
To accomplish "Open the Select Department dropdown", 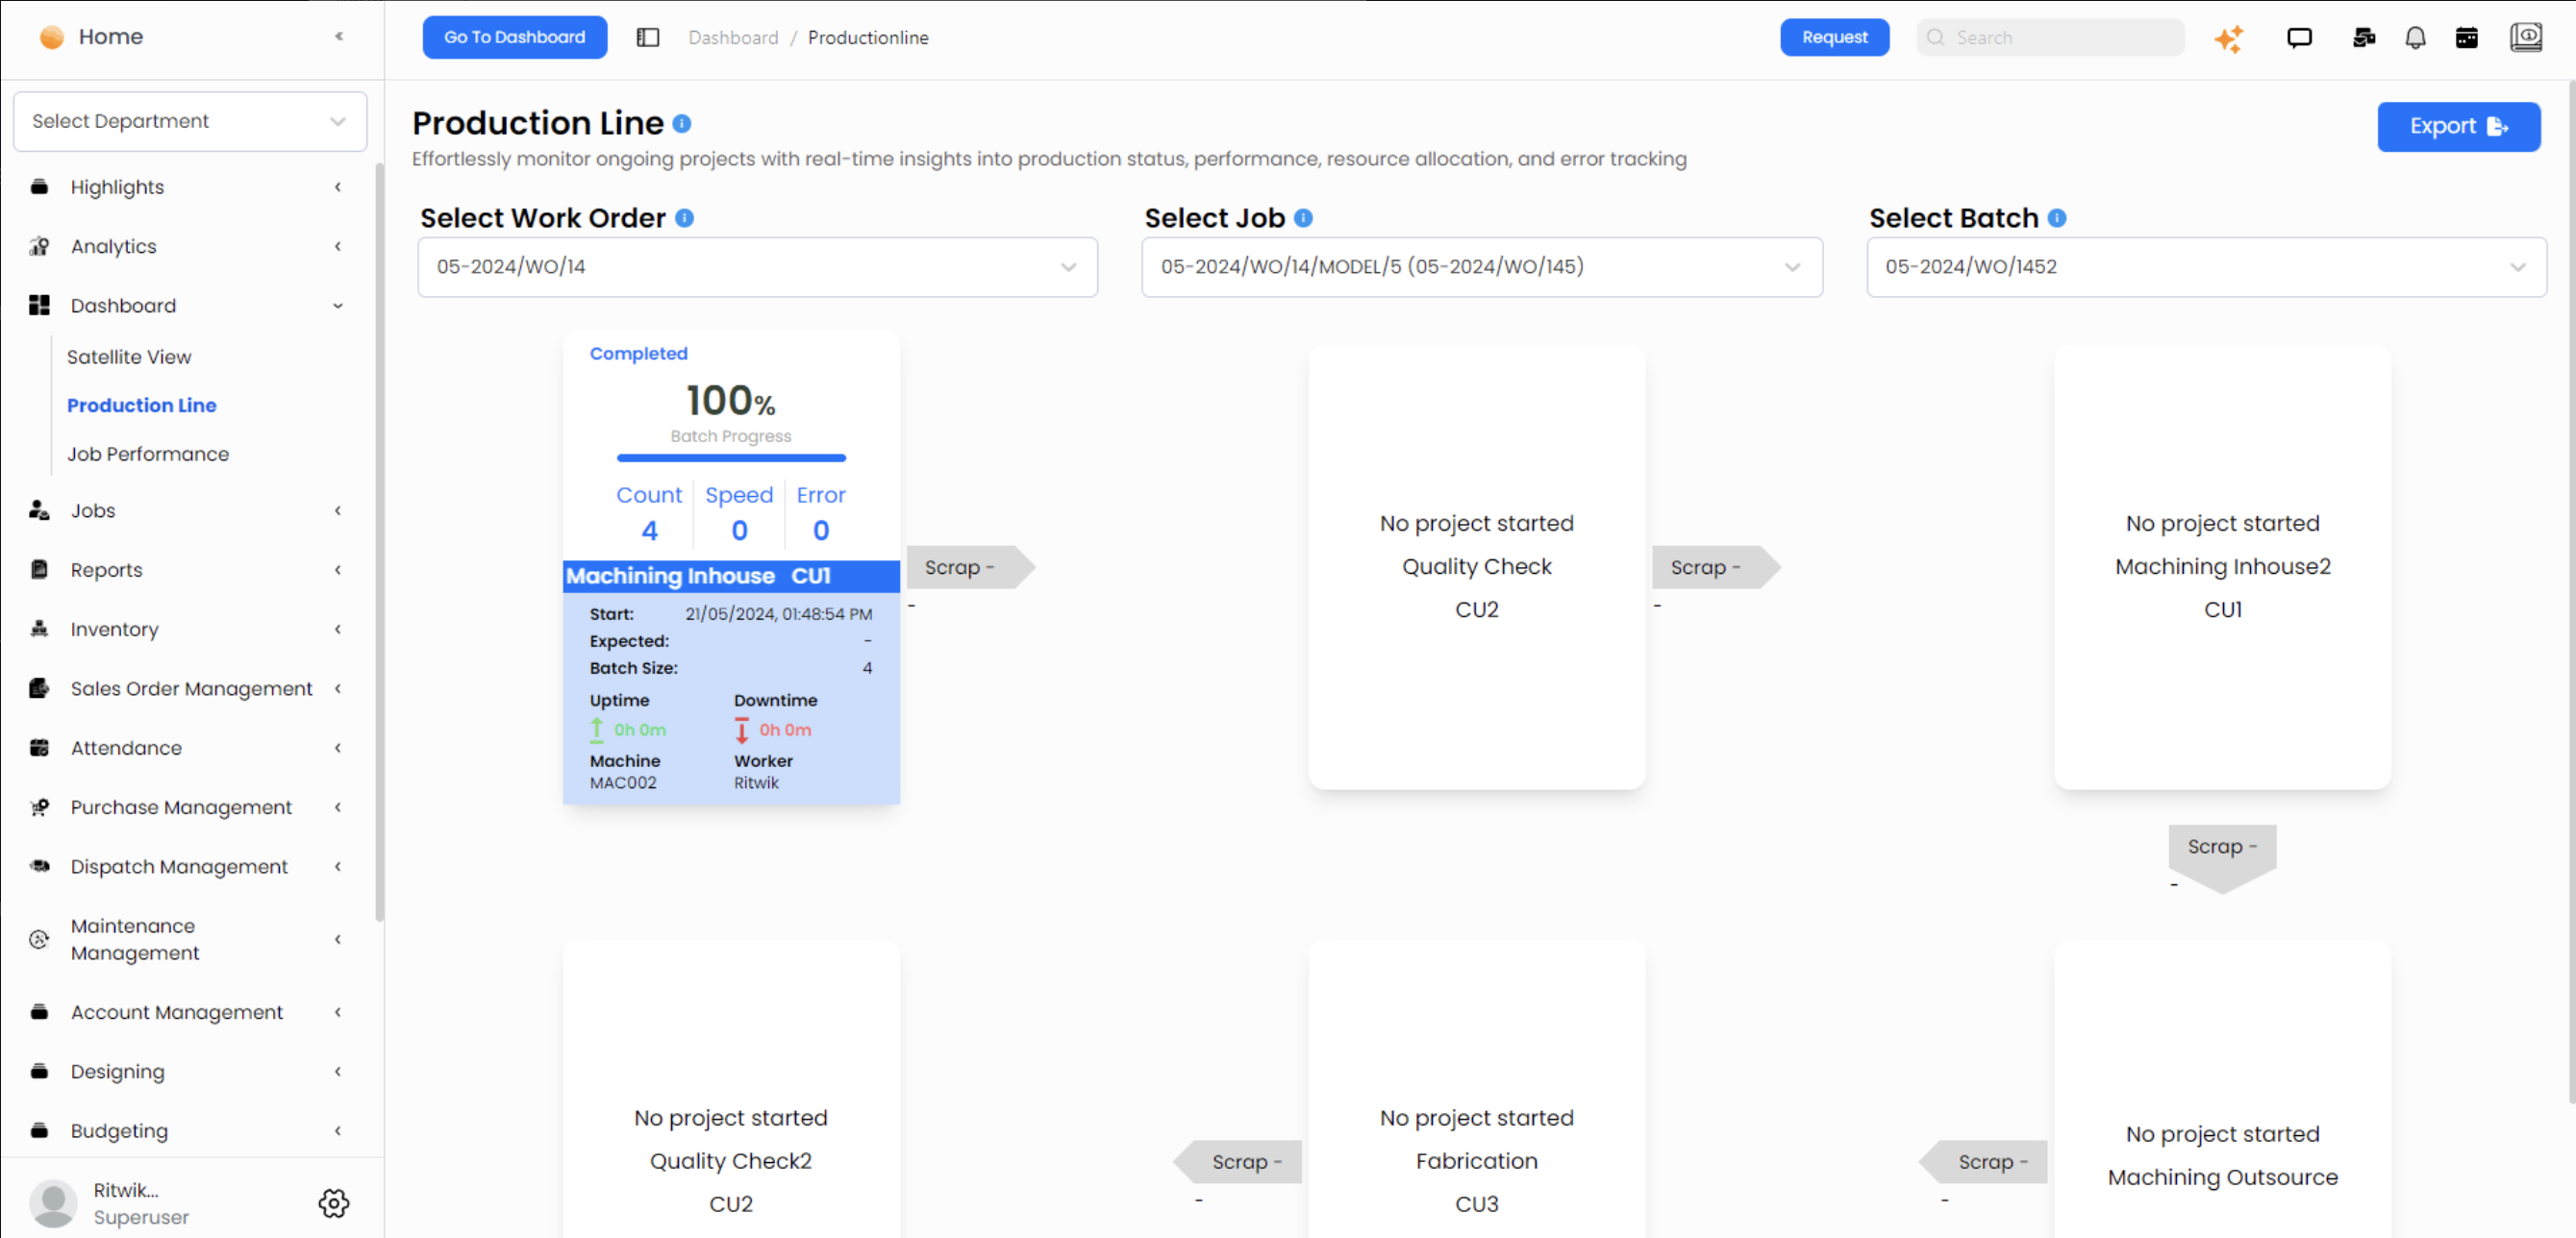I will click(190, 121).
